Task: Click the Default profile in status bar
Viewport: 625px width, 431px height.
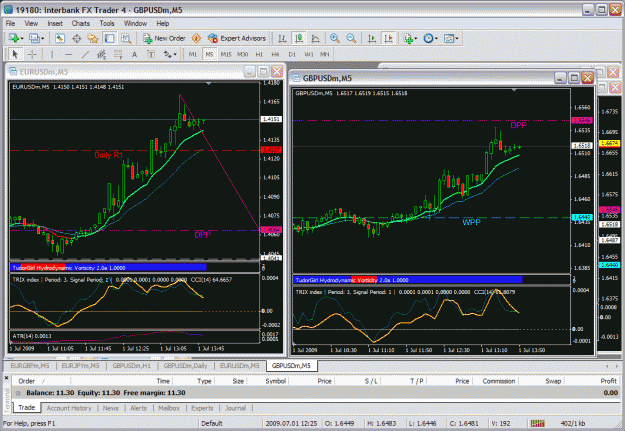Action: [211, 423]
